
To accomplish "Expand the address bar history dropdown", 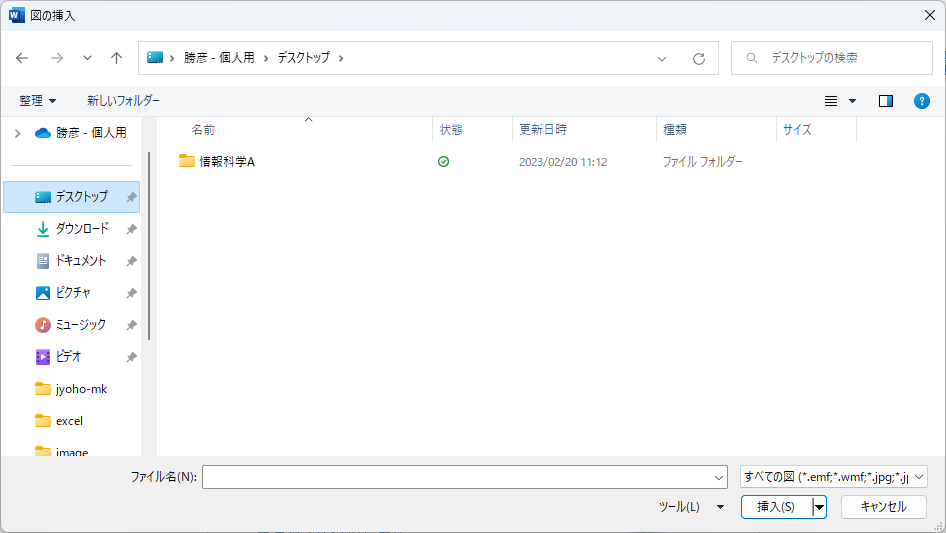I will pyautogui.click(x=662, y=58).
